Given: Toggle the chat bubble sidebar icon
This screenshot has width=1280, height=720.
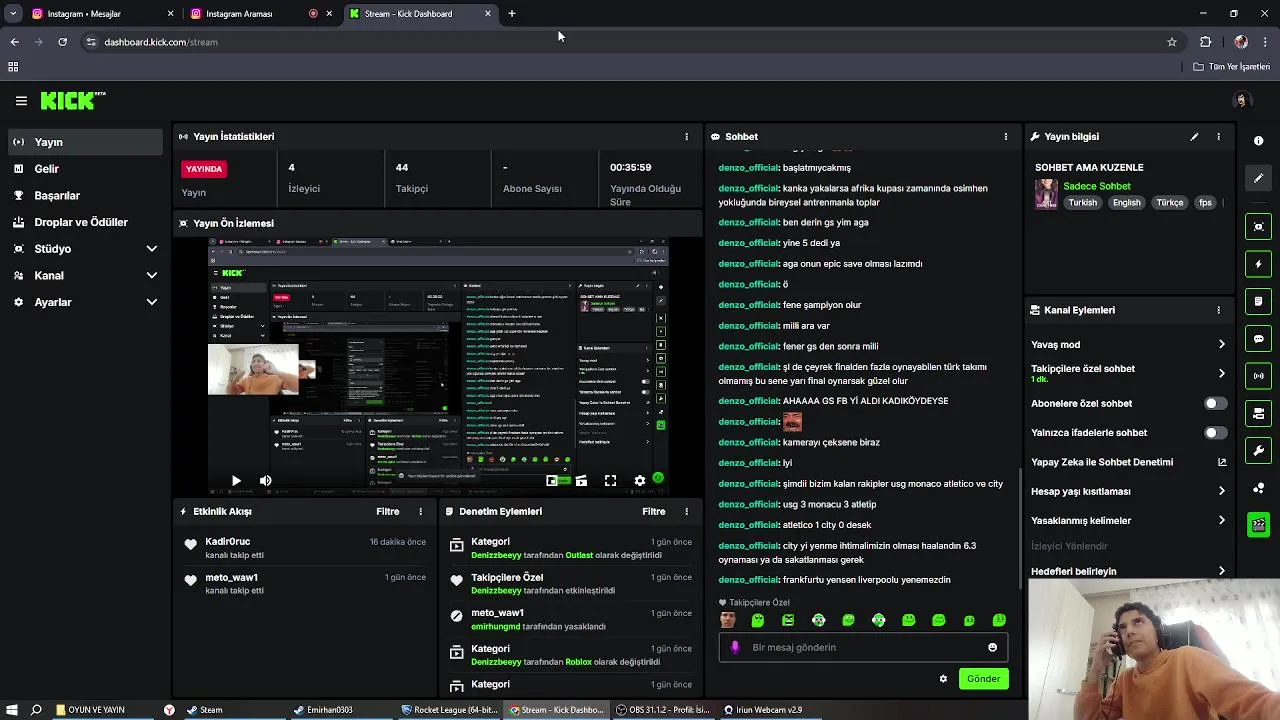Looking at the screenshot, I should click(1259, 339).
